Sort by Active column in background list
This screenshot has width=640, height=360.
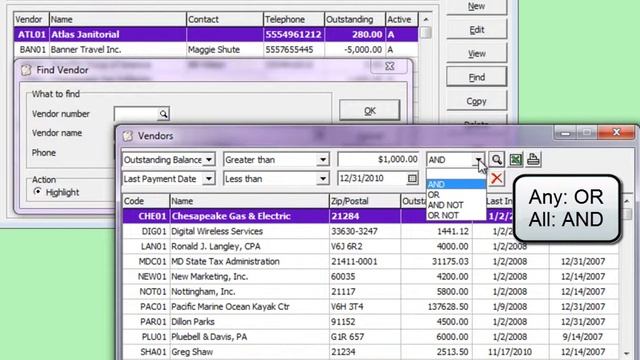pos(402,19)
